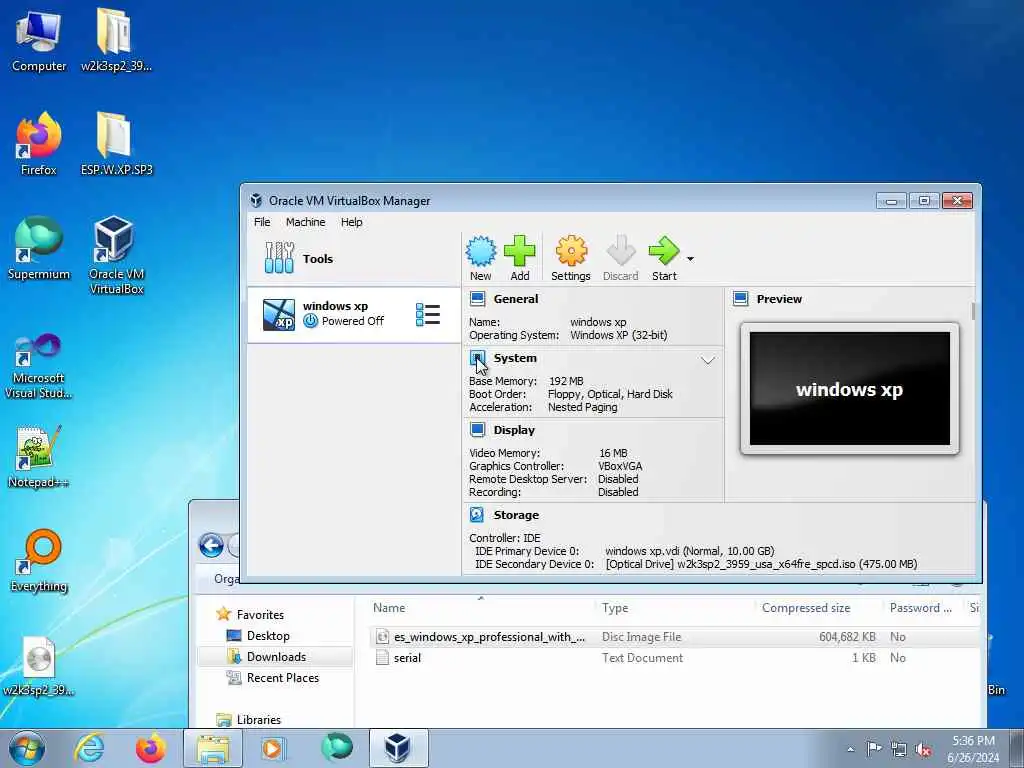Click the Discard toolbar icon
Screen dimensions: 1024x768
pos(620,251)
